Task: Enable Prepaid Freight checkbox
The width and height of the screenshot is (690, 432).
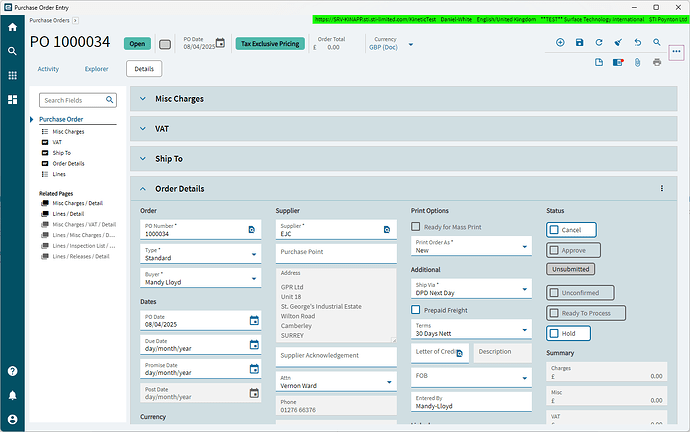Action: point(415,310)
